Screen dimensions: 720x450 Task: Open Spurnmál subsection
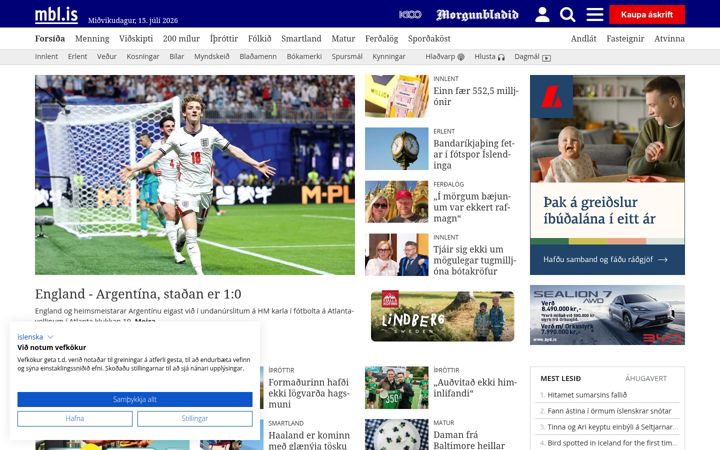(347, 56)
